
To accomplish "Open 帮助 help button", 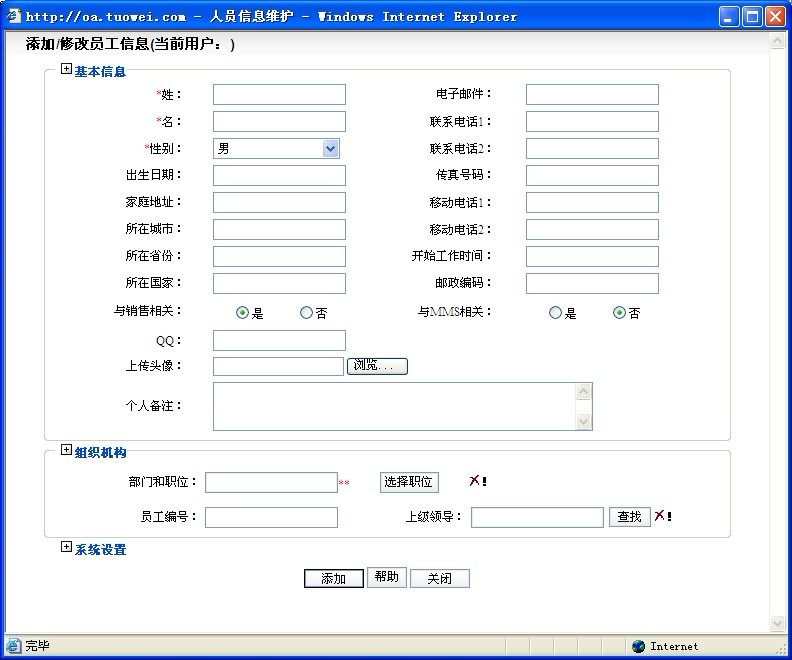I will pyautogui.click(x=386, y=577).
